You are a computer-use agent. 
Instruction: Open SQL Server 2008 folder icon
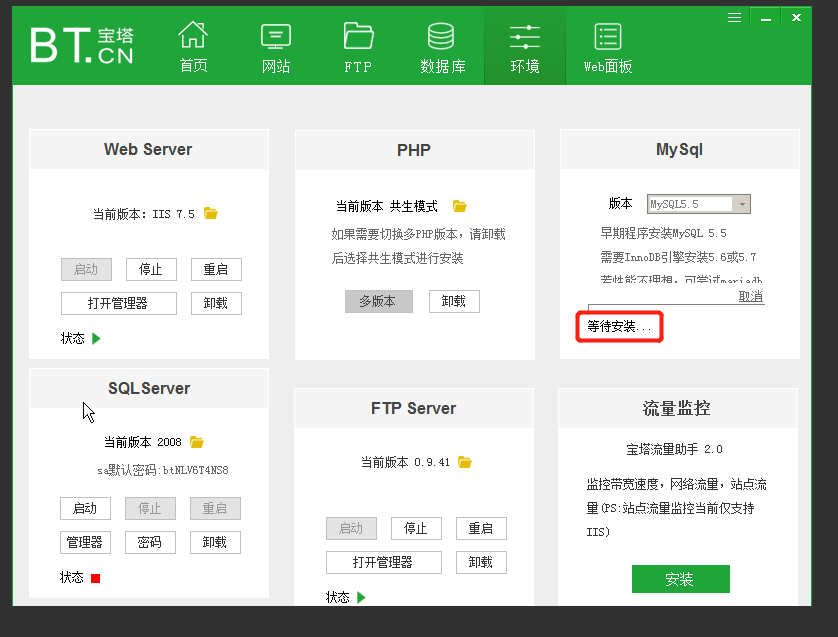pos(197,442)
